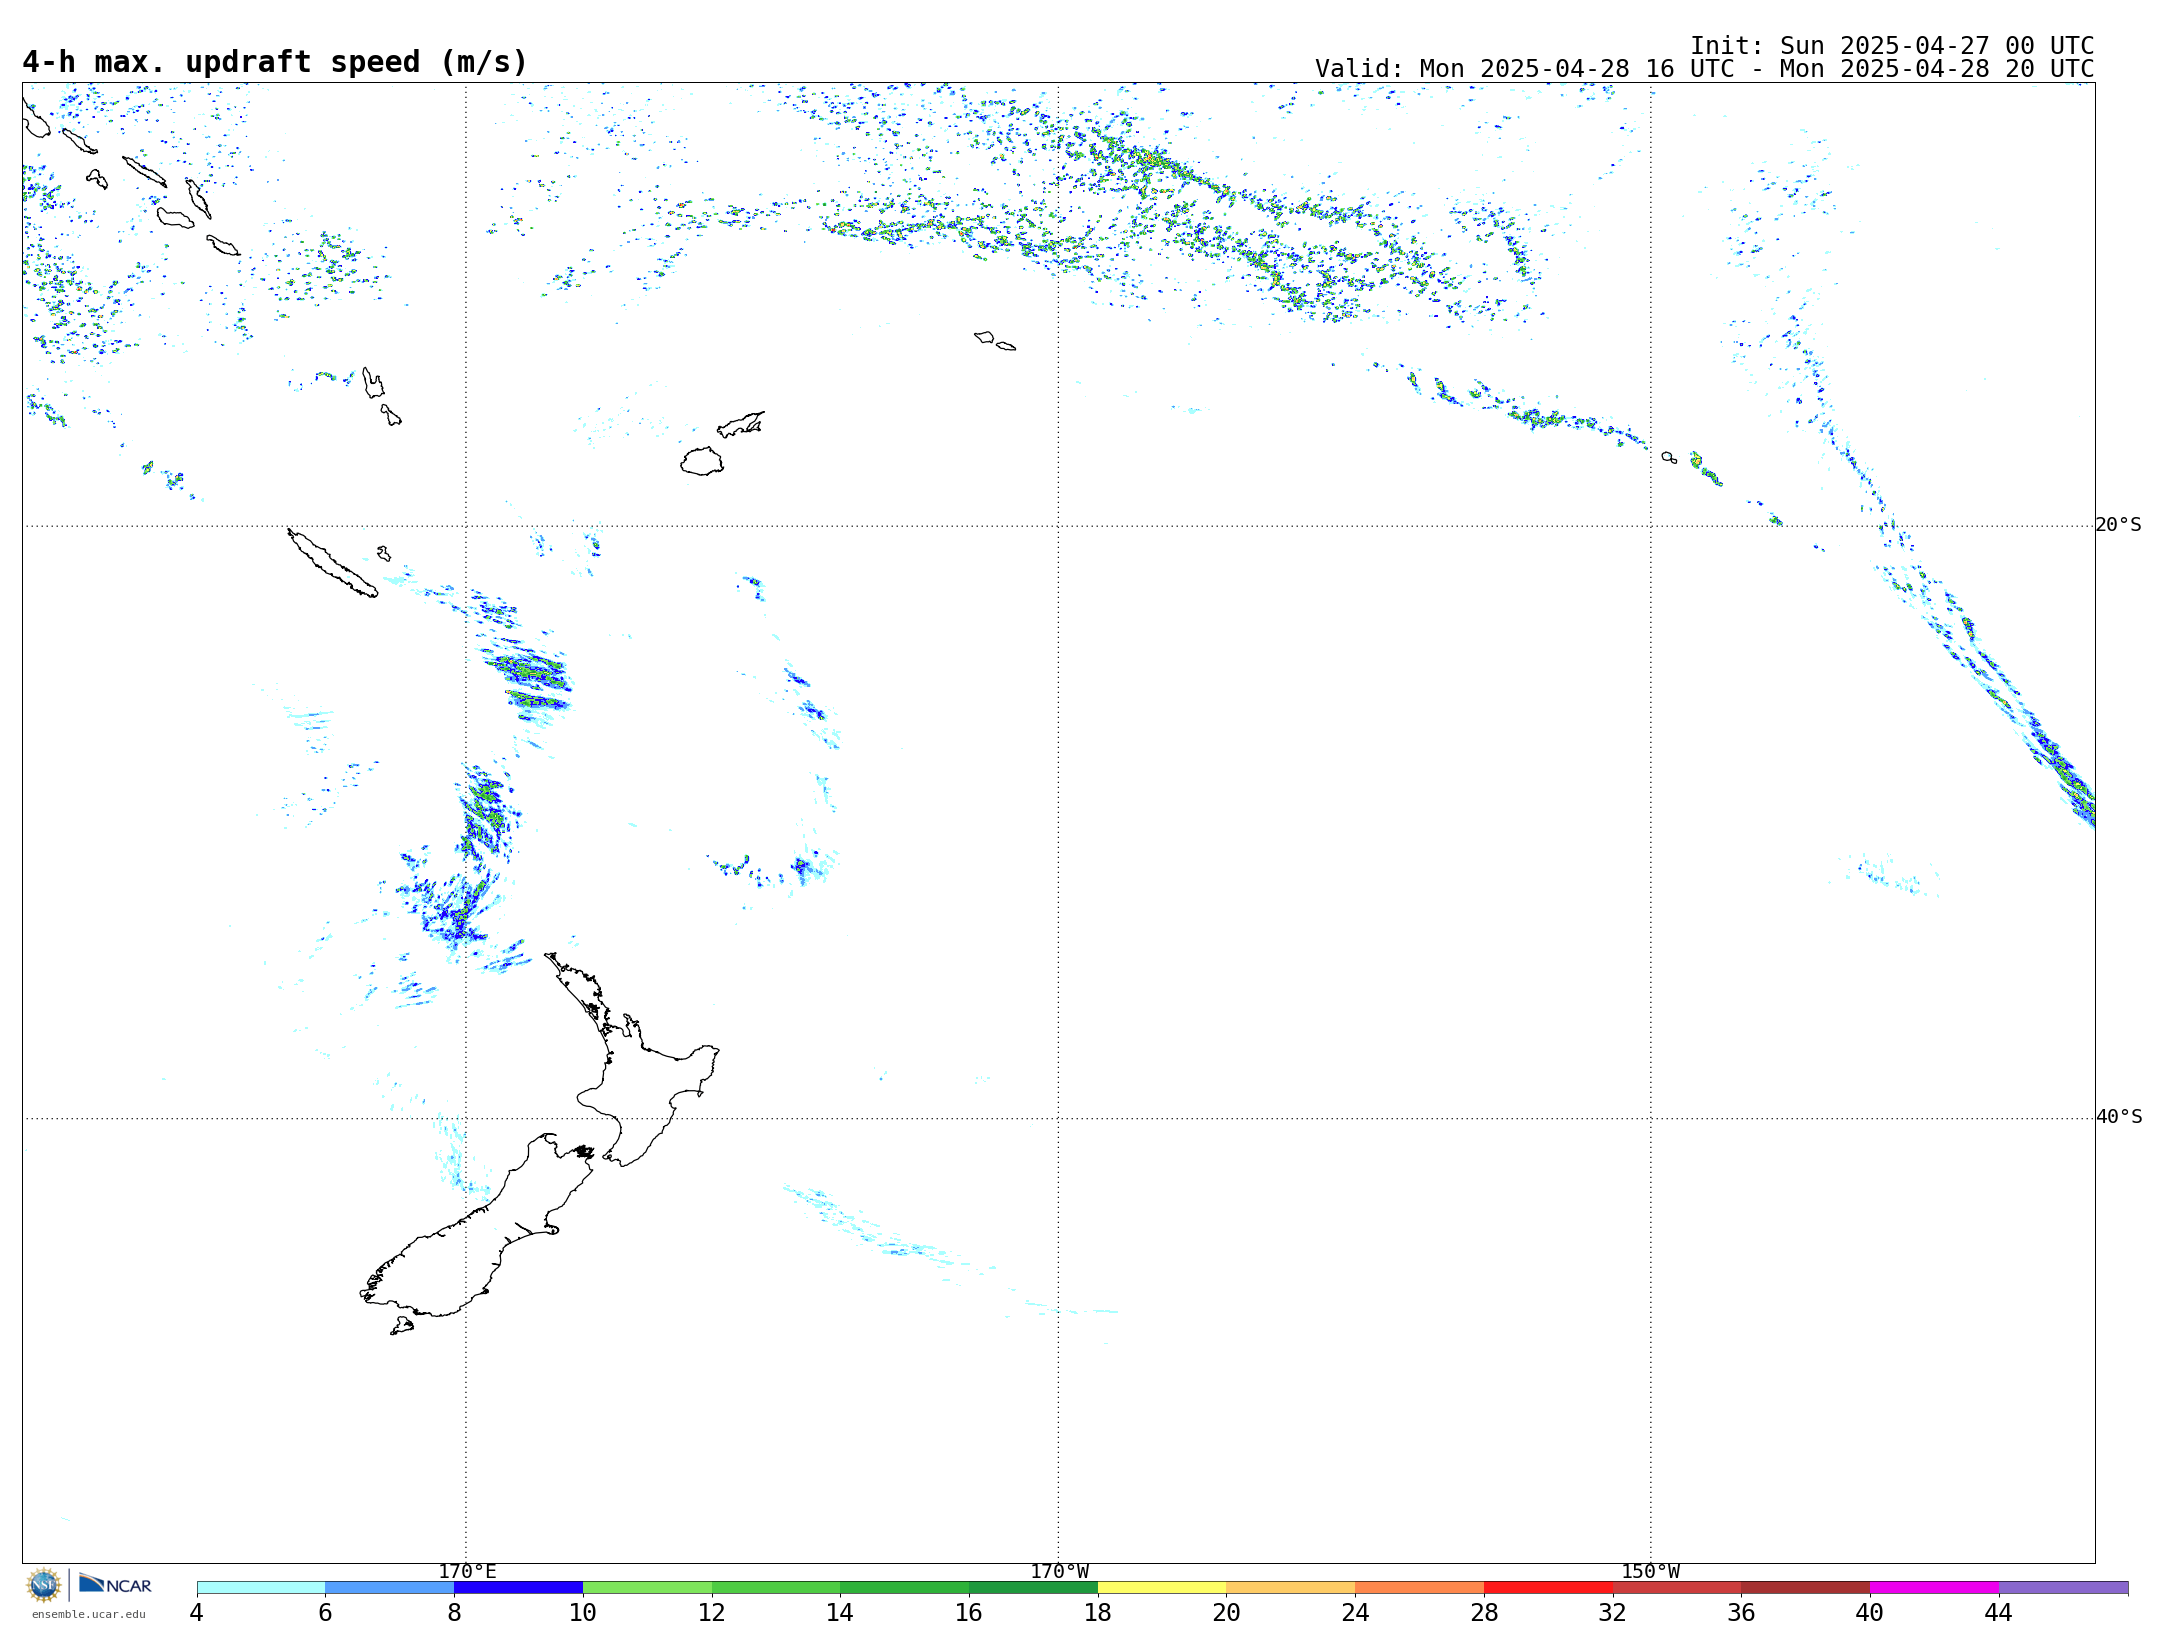Click colorbar tick label '6'
Viewport: 2160px width, 1626px height.
point(325,1612)
